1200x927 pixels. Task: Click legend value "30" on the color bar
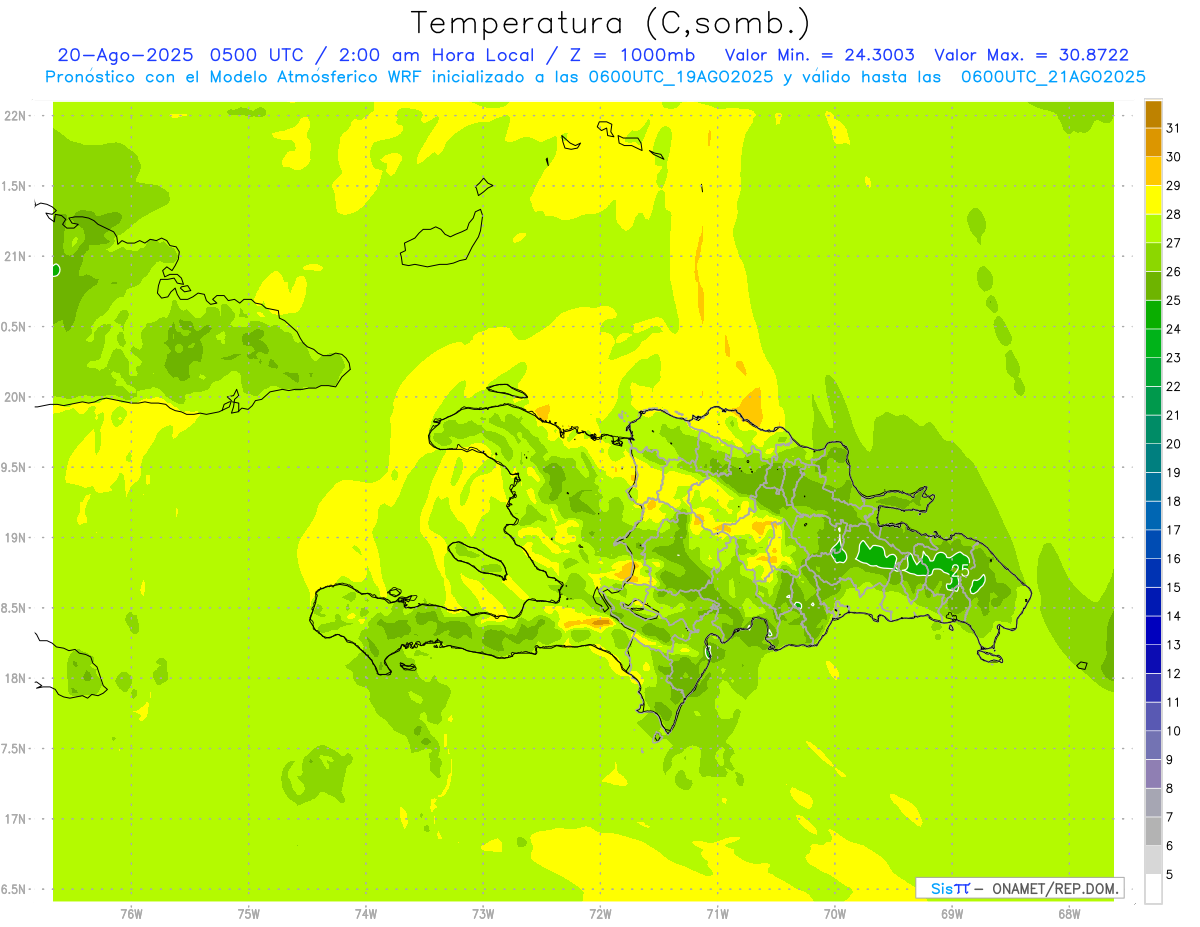[x=1174, y=157]
